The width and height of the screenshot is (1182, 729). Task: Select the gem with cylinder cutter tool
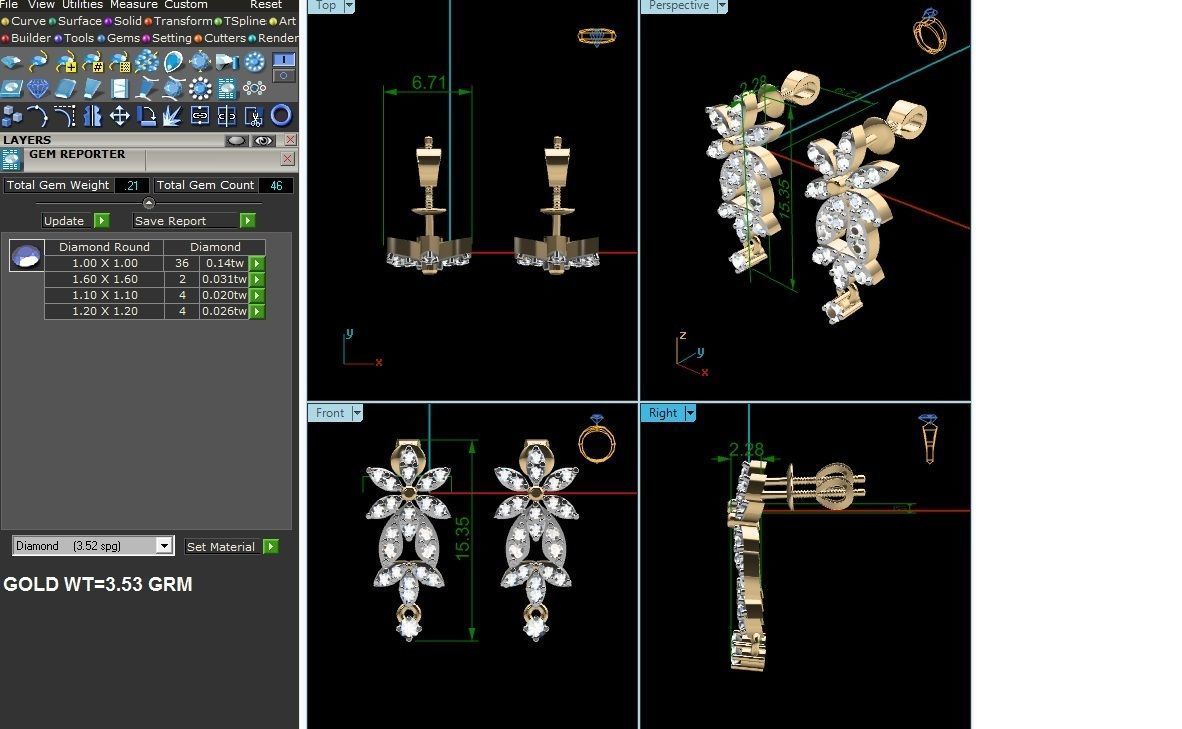click(x=227, y=62)
